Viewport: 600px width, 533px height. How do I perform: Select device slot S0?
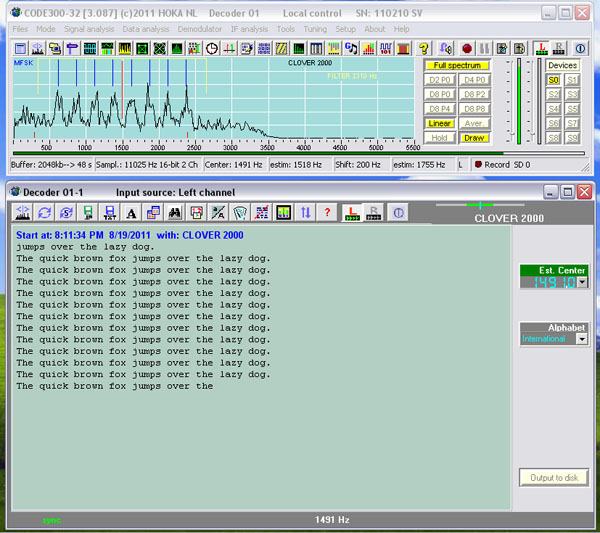coord(553,80)
